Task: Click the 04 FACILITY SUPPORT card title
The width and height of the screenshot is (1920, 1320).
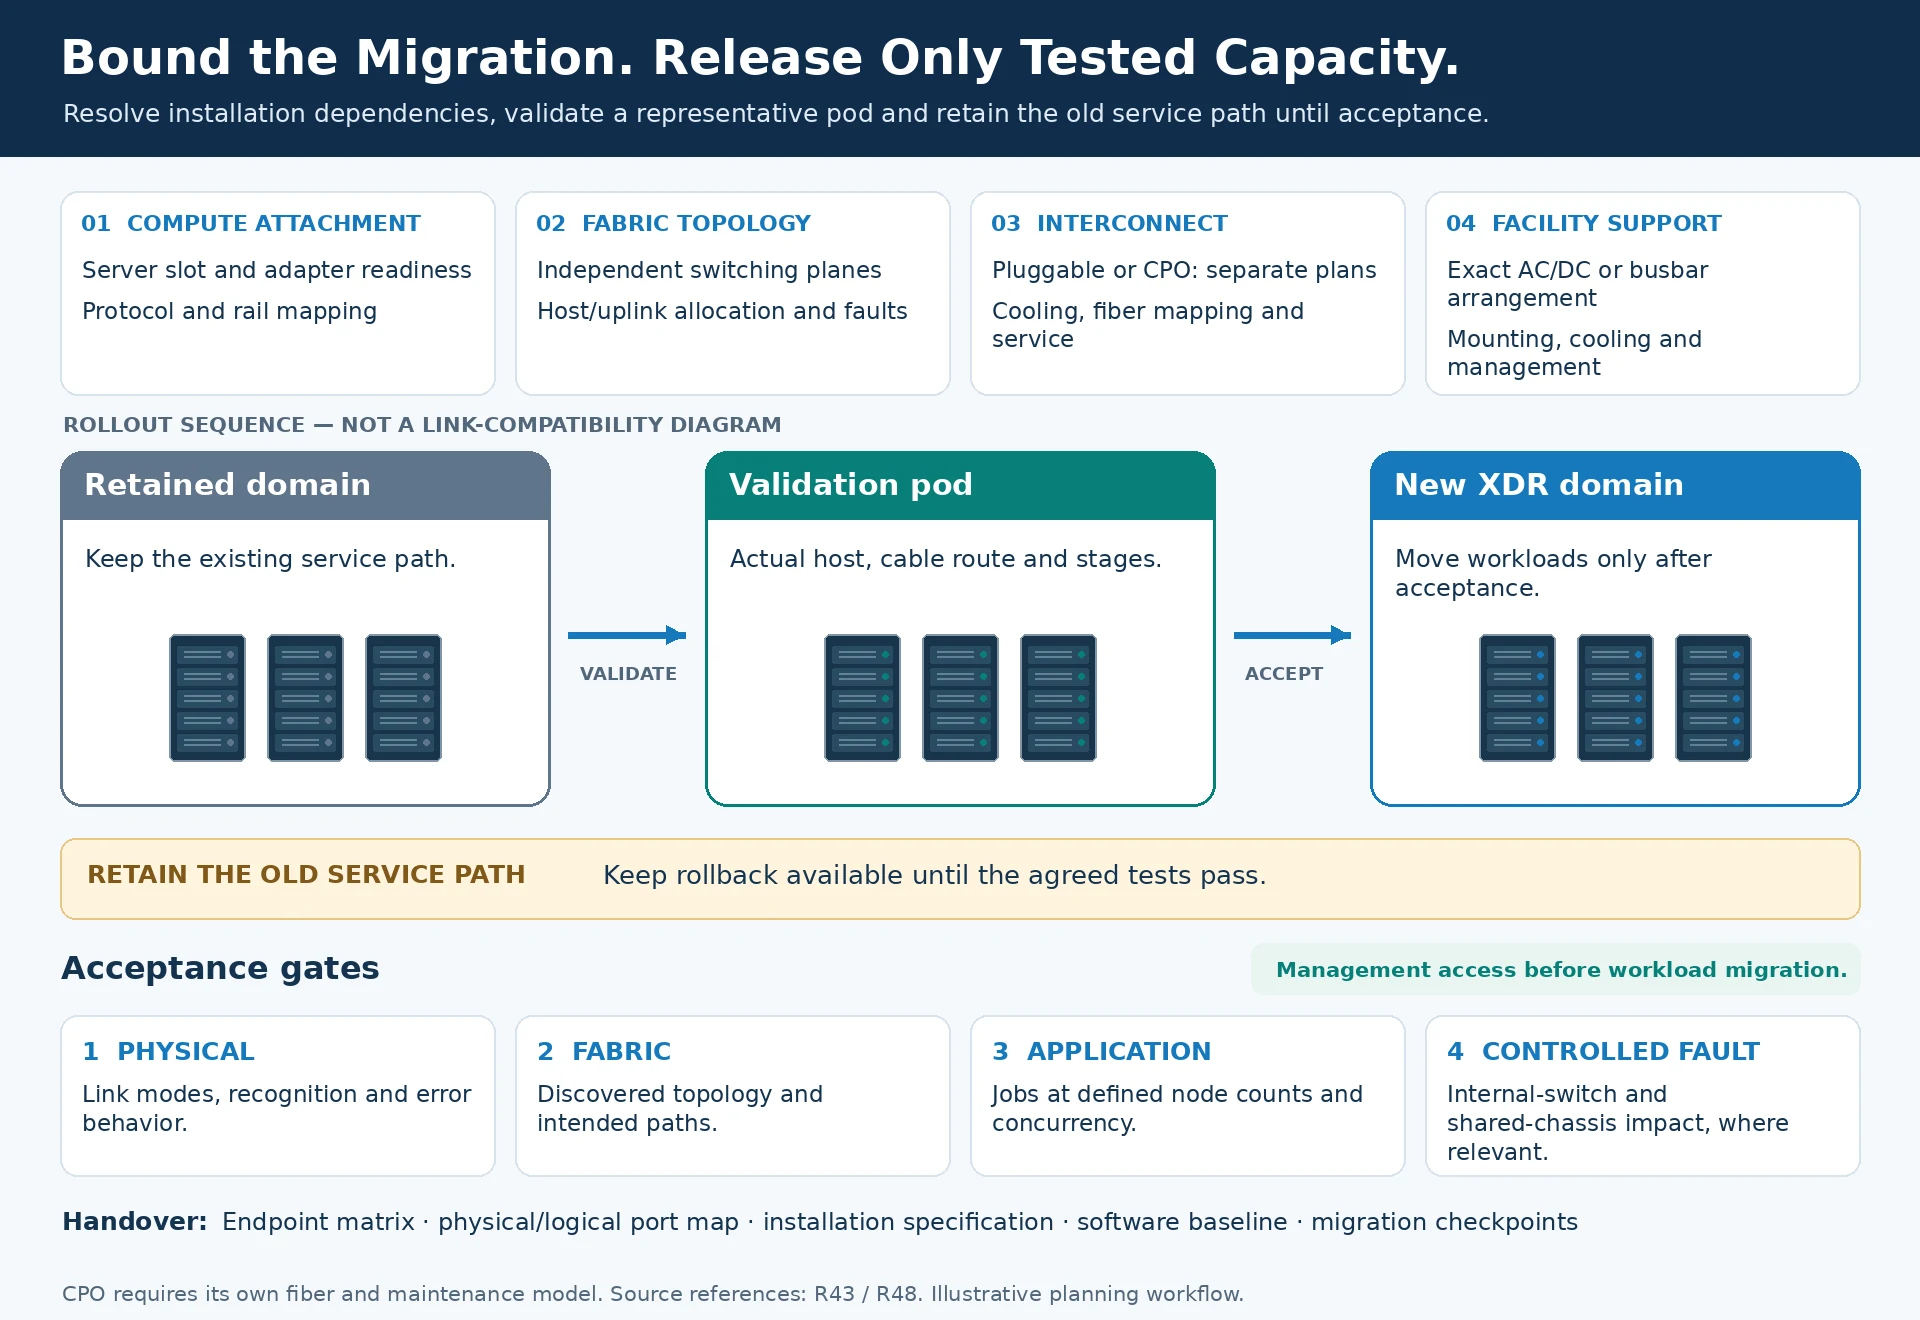Action: tap(1584, 224)
